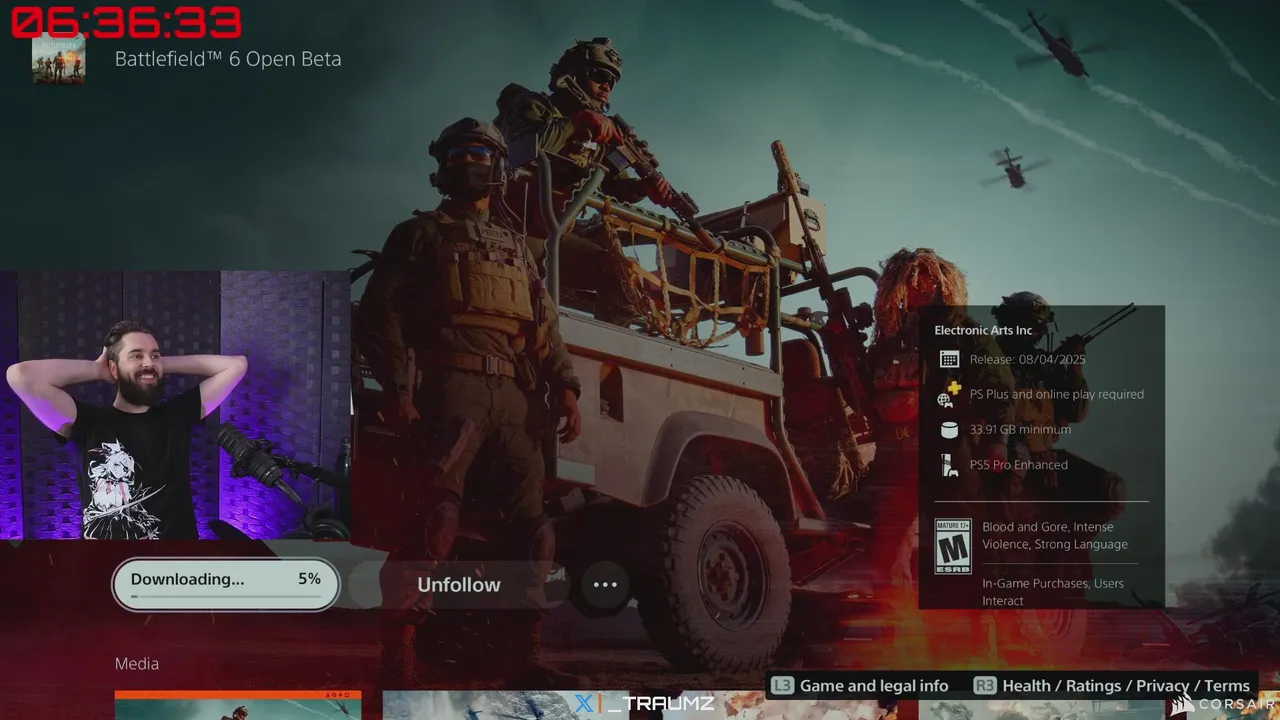Click Blood and Gore, Intense Violence descriptor

pyautogui.click(x=1055, y=536)
